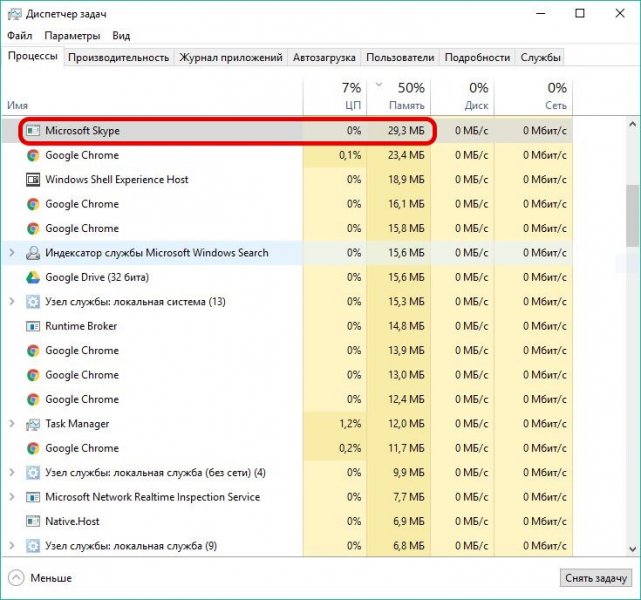Open the Параметры menu
The height and width of the screenshot is (600, 641).
coord(72,36)
